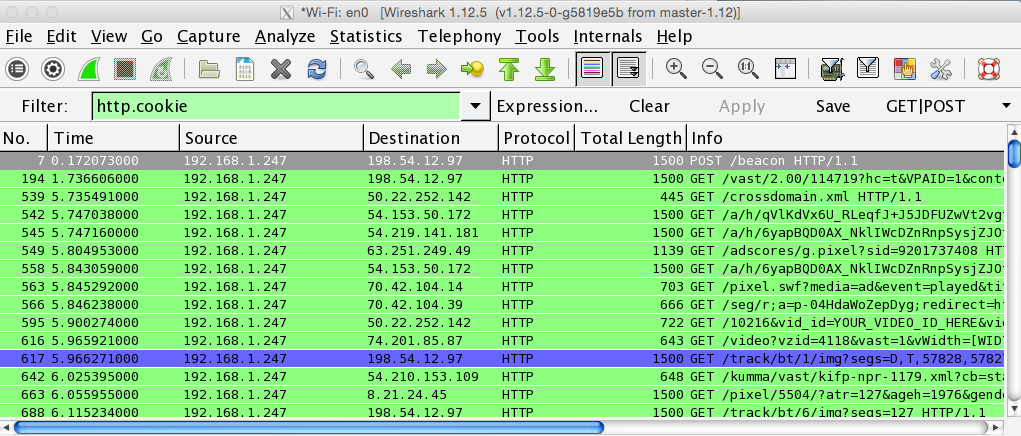Open the Go menu
1021x436 pixels.
(x=152, y=36)
